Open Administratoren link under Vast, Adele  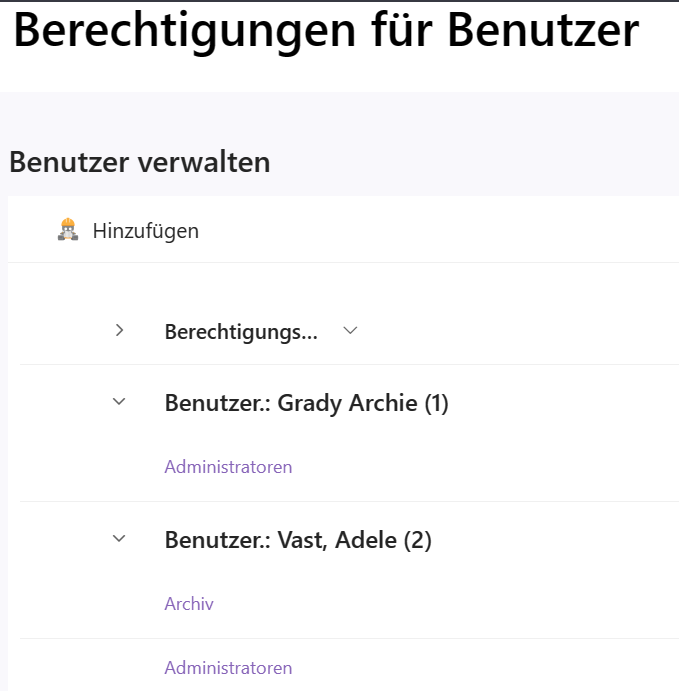pyautogui.click(x=228, y=668)
